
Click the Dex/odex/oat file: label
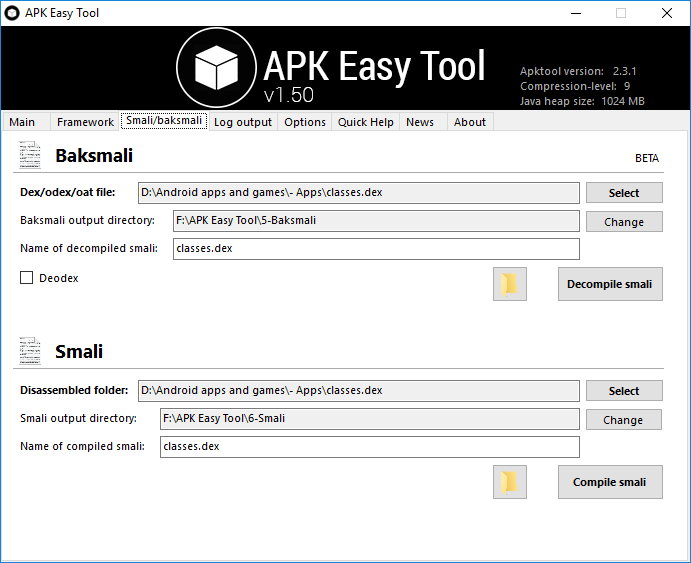[x=67, y=193]
